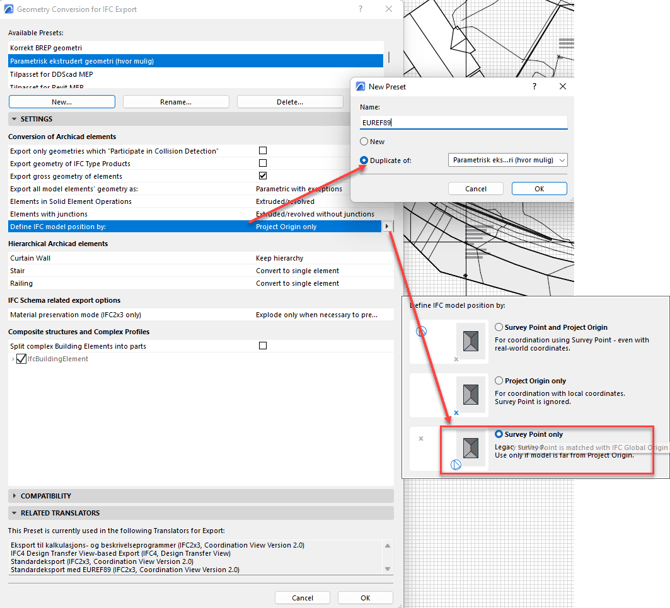
Task: Click the Project Origin only preview icon
Action: coord(469,392)
